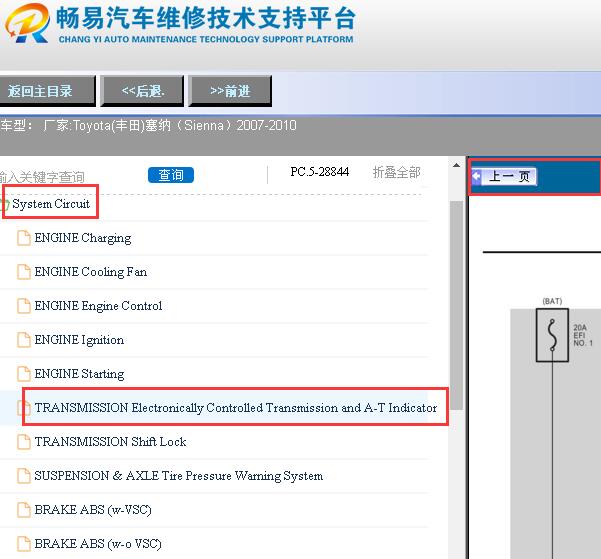Click the BRAKE ABS (w-o VSC) document icon
601x559 pixels.
click(x=24, y=544)
